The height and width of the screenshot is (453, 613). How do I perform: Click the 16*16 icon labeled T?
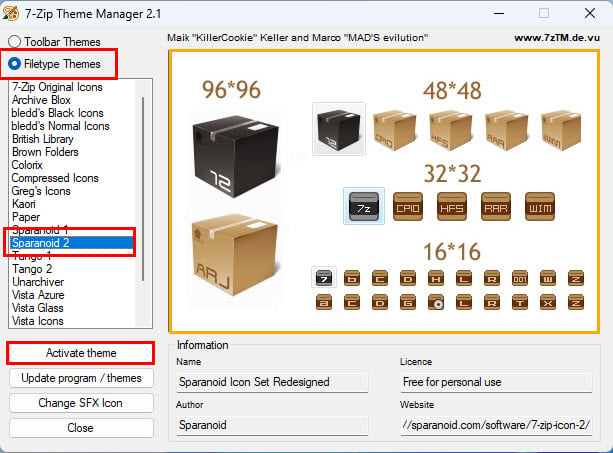point(520,303)
